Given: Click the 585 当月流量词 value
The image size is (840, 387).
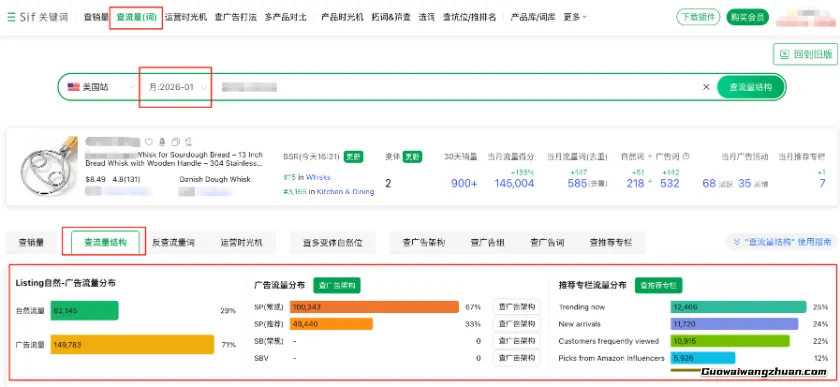Looking at the screenshot, I should (578, 183).
